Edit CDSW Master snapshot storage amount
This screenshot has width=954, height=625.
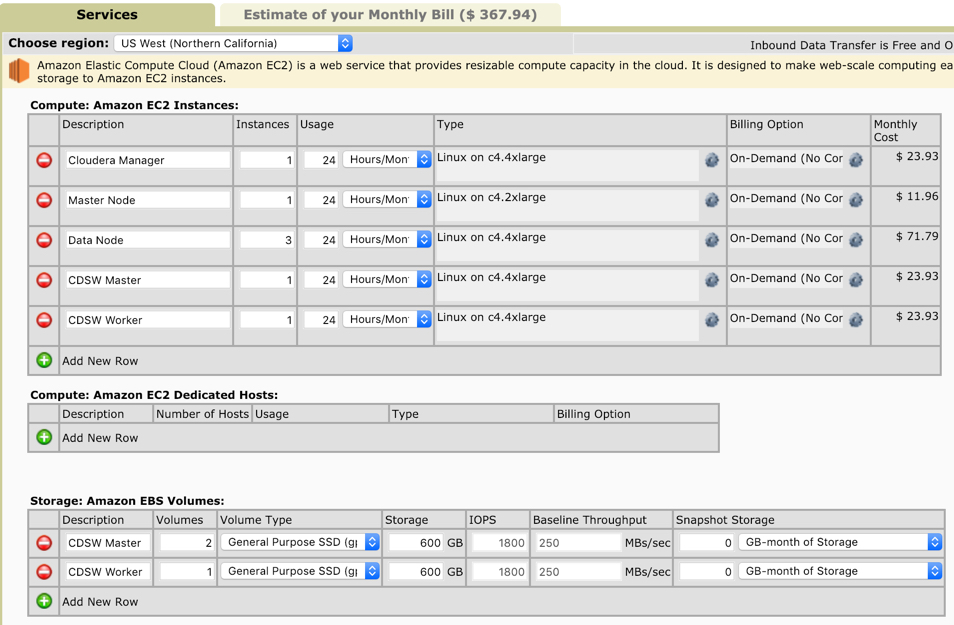pyautogui.click(x=706, y=543)
